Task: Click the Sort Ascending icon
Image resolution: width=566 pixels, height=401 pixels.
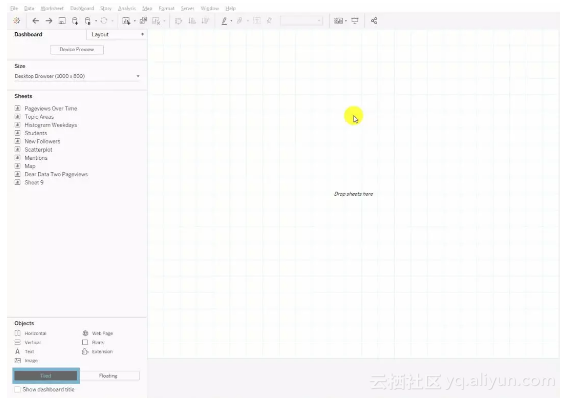Action: 192,21
